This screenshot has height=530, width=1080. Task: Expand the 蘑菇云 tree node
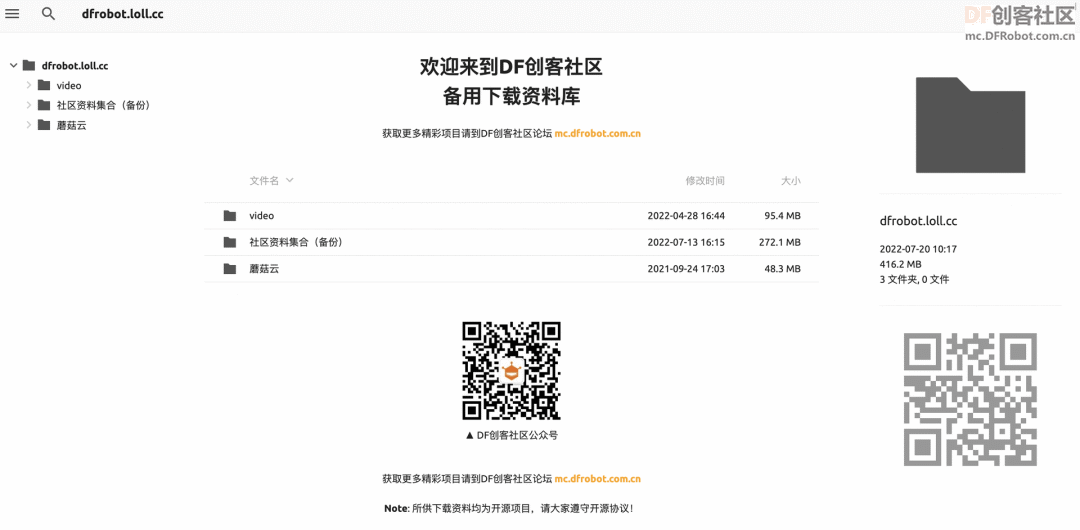(29, 125)
